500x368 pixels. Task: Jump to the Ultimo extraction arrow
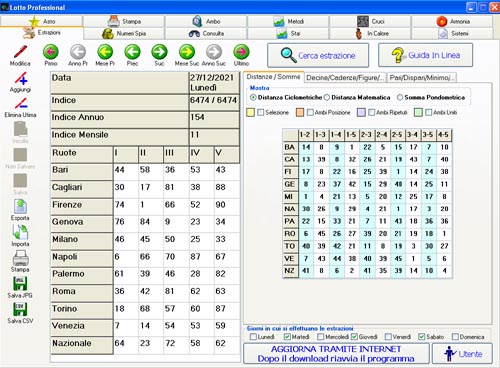coord(241,52)
